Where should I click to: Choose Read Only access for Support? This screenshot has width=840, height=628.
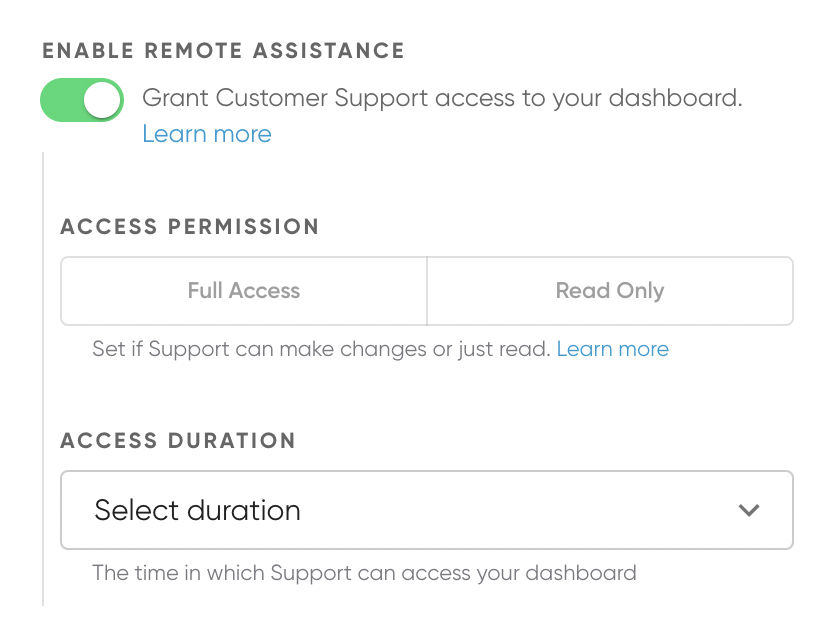coord(610,291)
